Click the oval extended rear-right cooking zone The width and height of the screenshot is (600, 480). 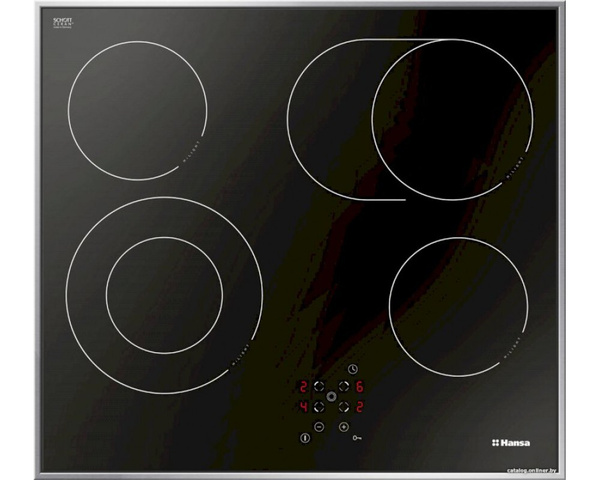pyautogui.click(x=410, y=119)
